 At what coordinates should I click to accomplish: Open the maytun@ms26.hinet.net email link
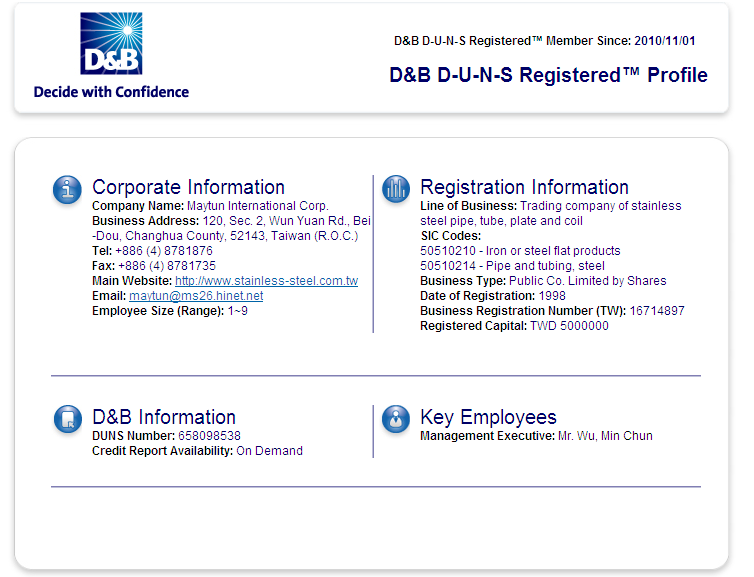click(196, 296)
